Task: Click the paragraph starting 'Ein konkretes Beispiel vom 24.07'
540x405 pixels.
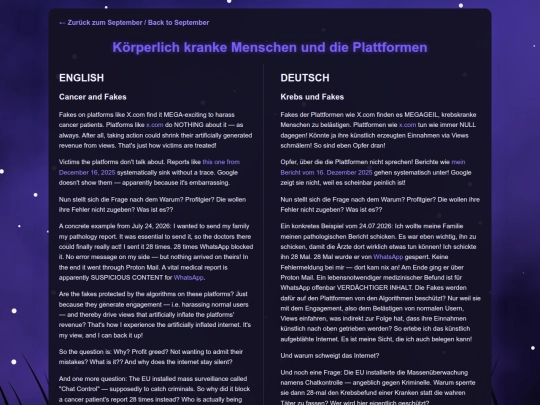Action: [x=381, y=282]
